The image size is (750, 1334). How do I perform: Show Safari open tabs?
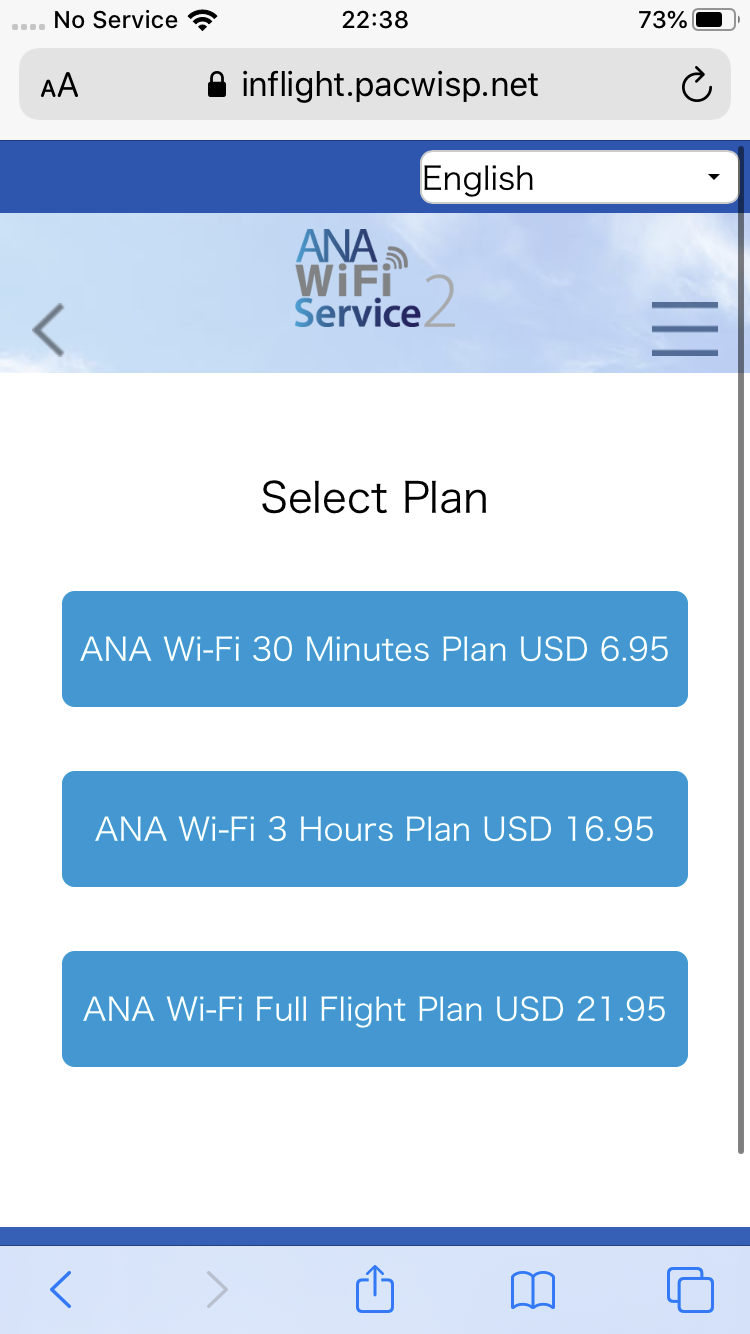pyautogui.click(x=689, y=1290)
